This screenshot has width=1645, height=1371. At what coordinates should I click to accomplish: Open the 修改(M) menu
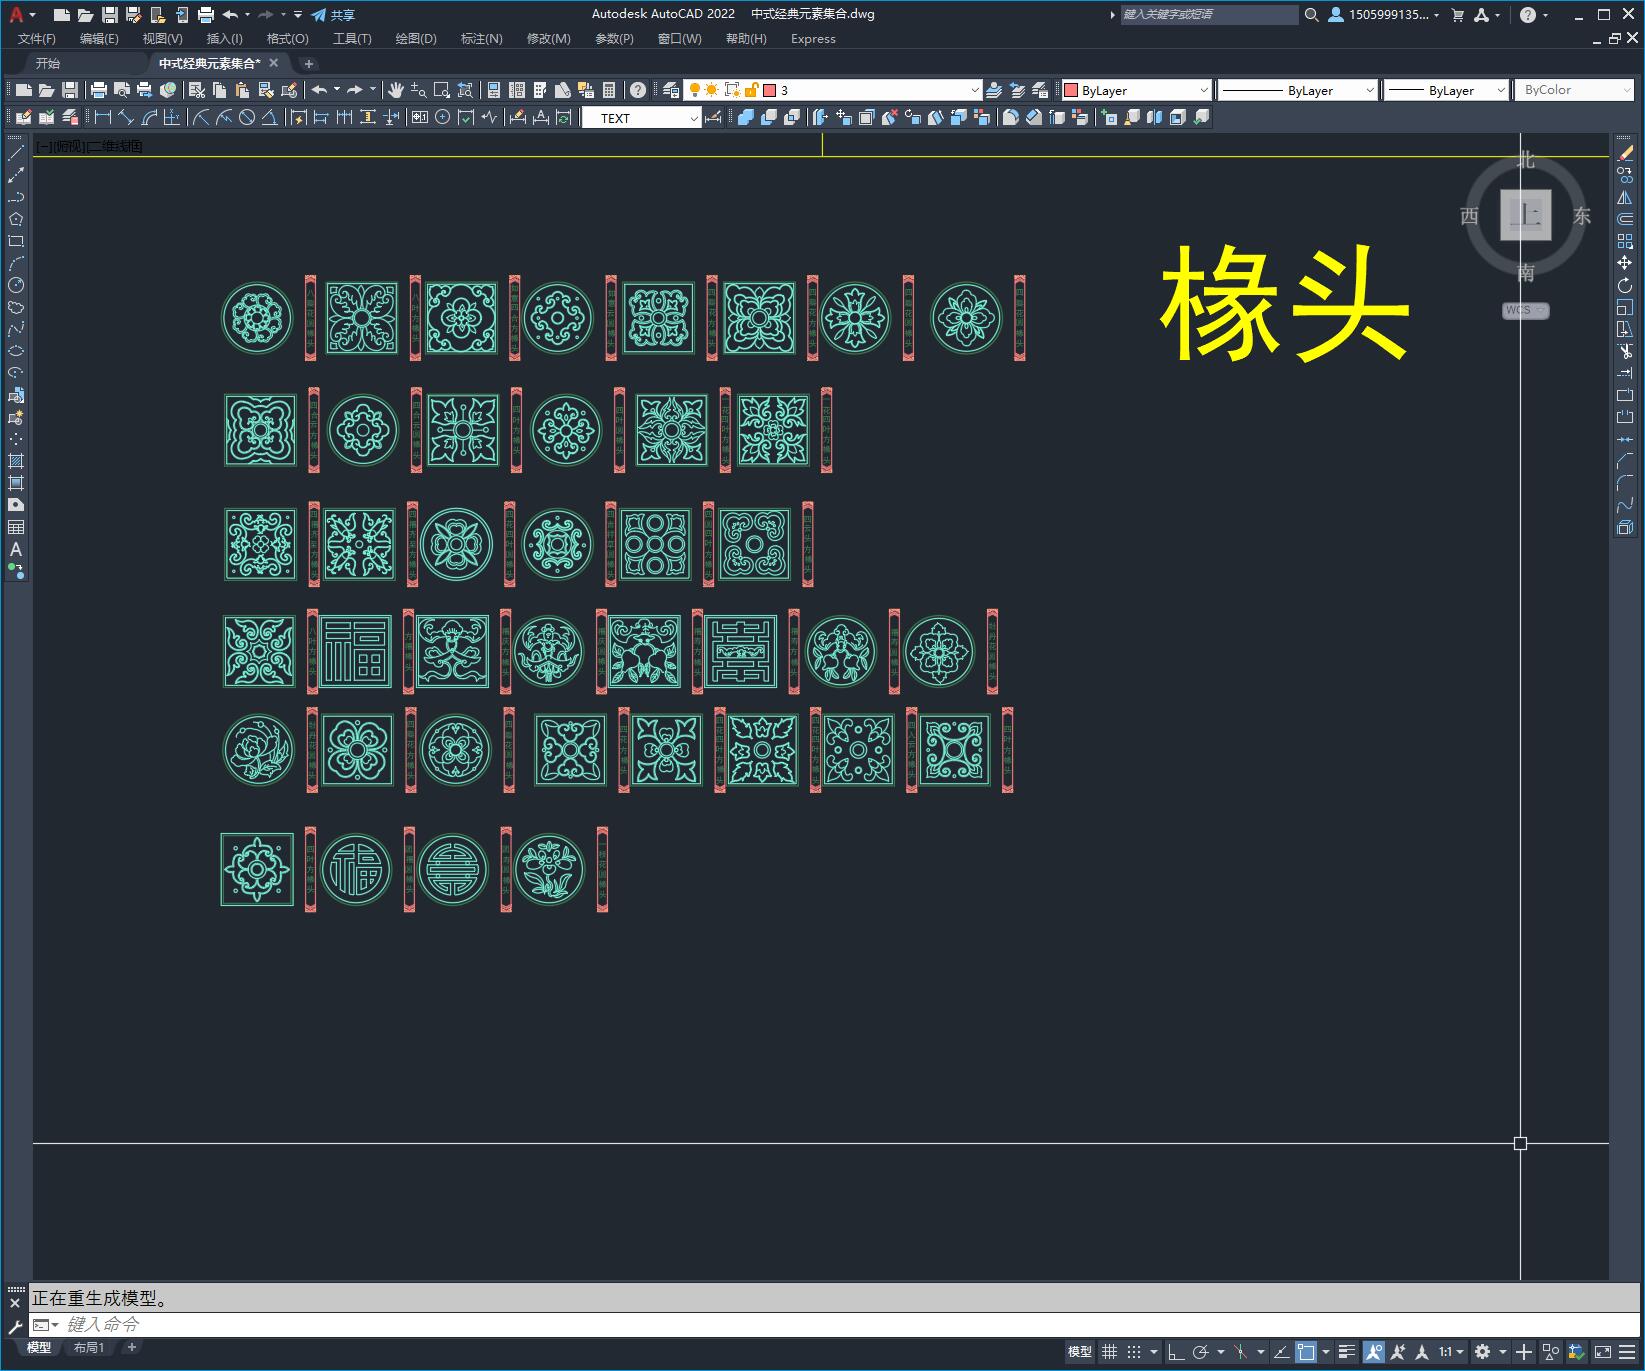click(x=548, y=39)
